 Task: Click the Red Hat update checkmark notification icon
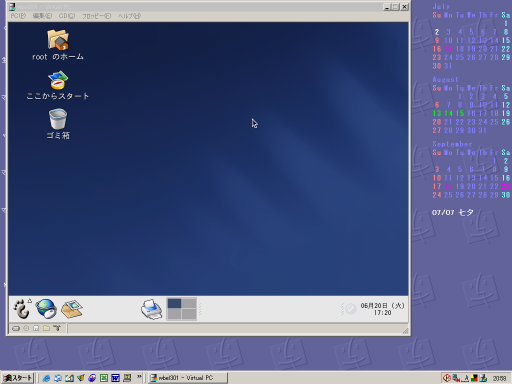coord(350,309)
